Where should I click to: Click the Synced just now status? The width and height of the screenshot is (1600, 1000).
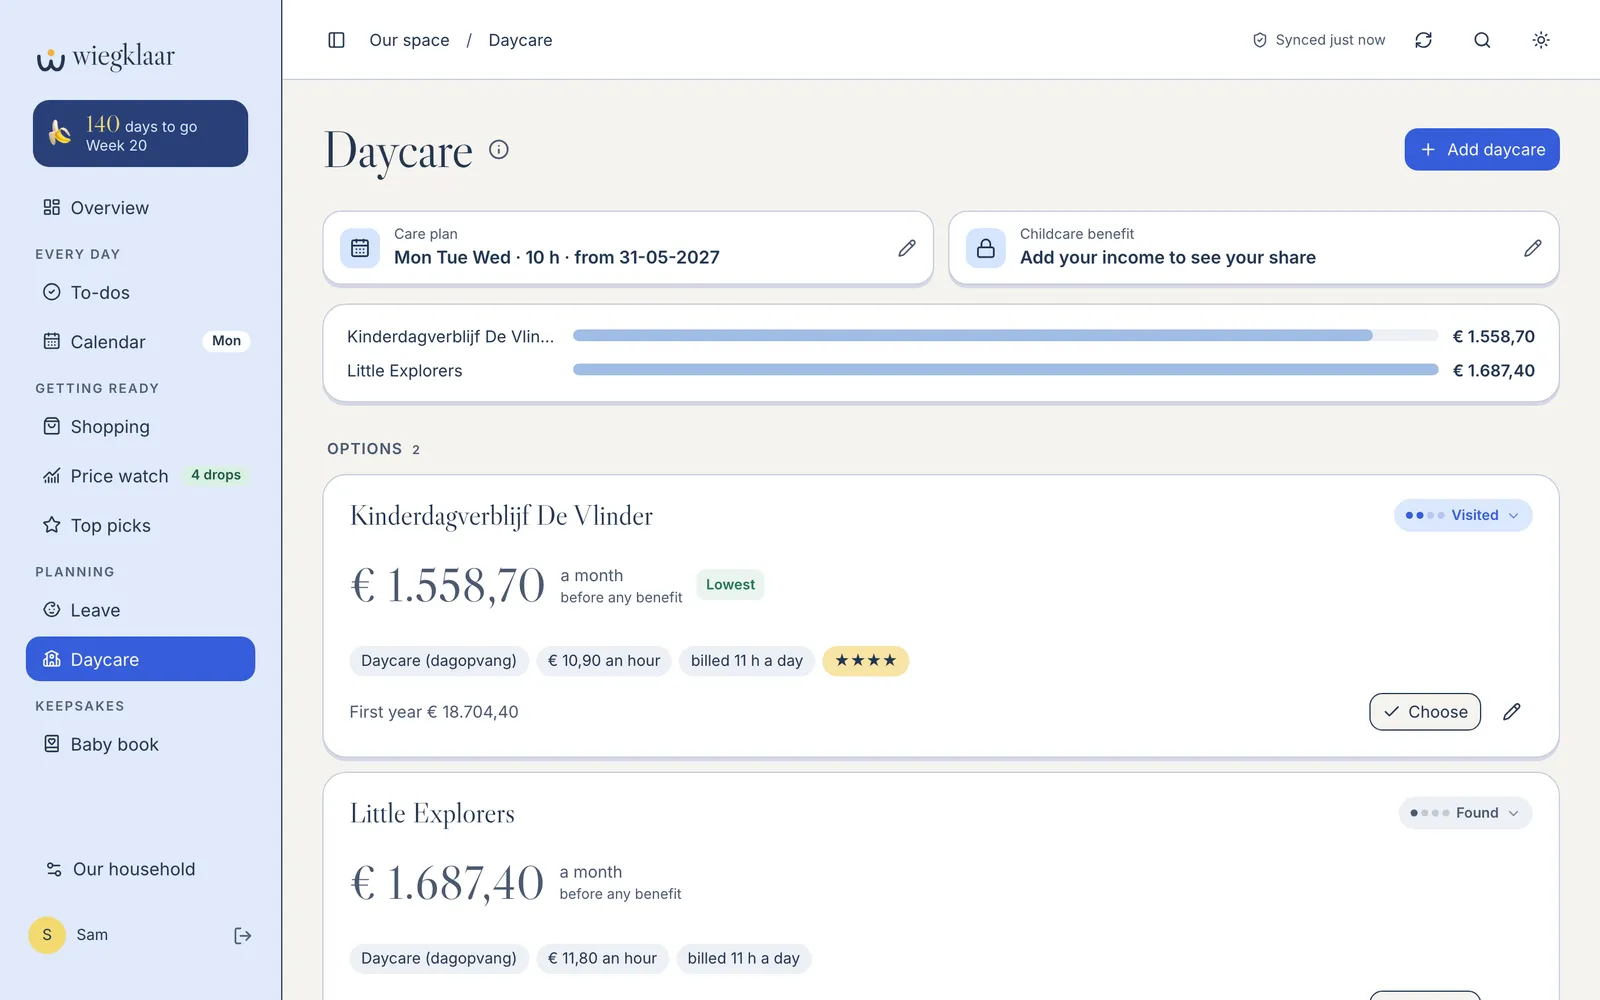(1319, 40)
